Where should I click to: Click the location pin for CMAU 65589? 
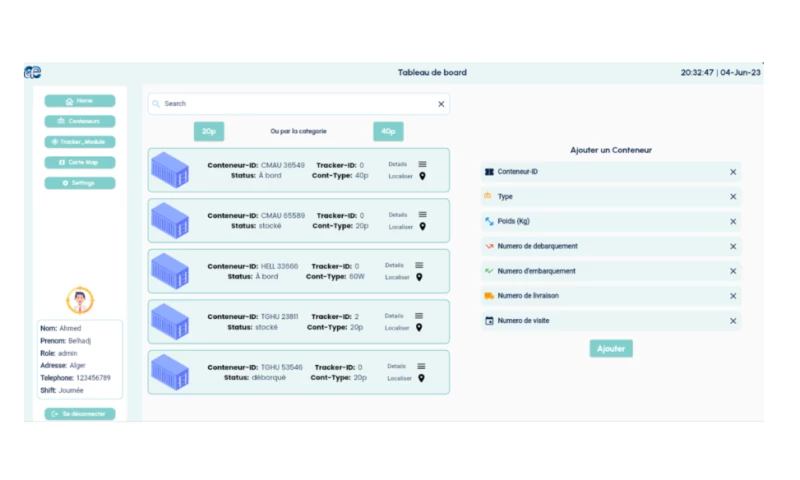point(422,227)
